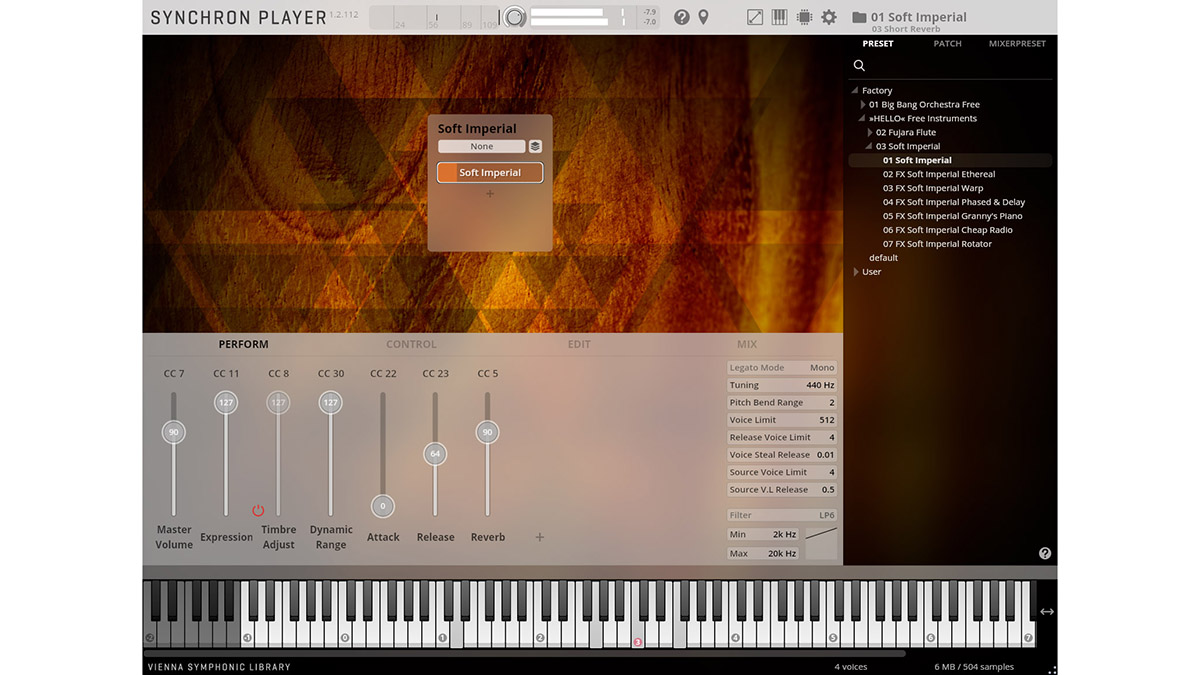
Task: Select preset 05 FX Soft Imperial Granny's Piano
Action: (952, 216)
